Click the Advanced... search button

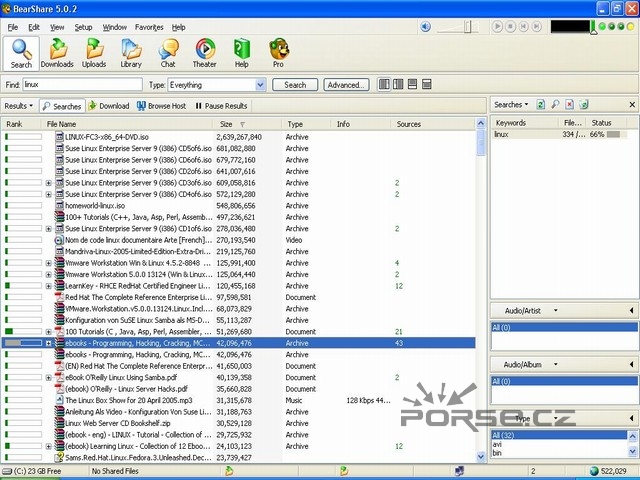point(345,85)
